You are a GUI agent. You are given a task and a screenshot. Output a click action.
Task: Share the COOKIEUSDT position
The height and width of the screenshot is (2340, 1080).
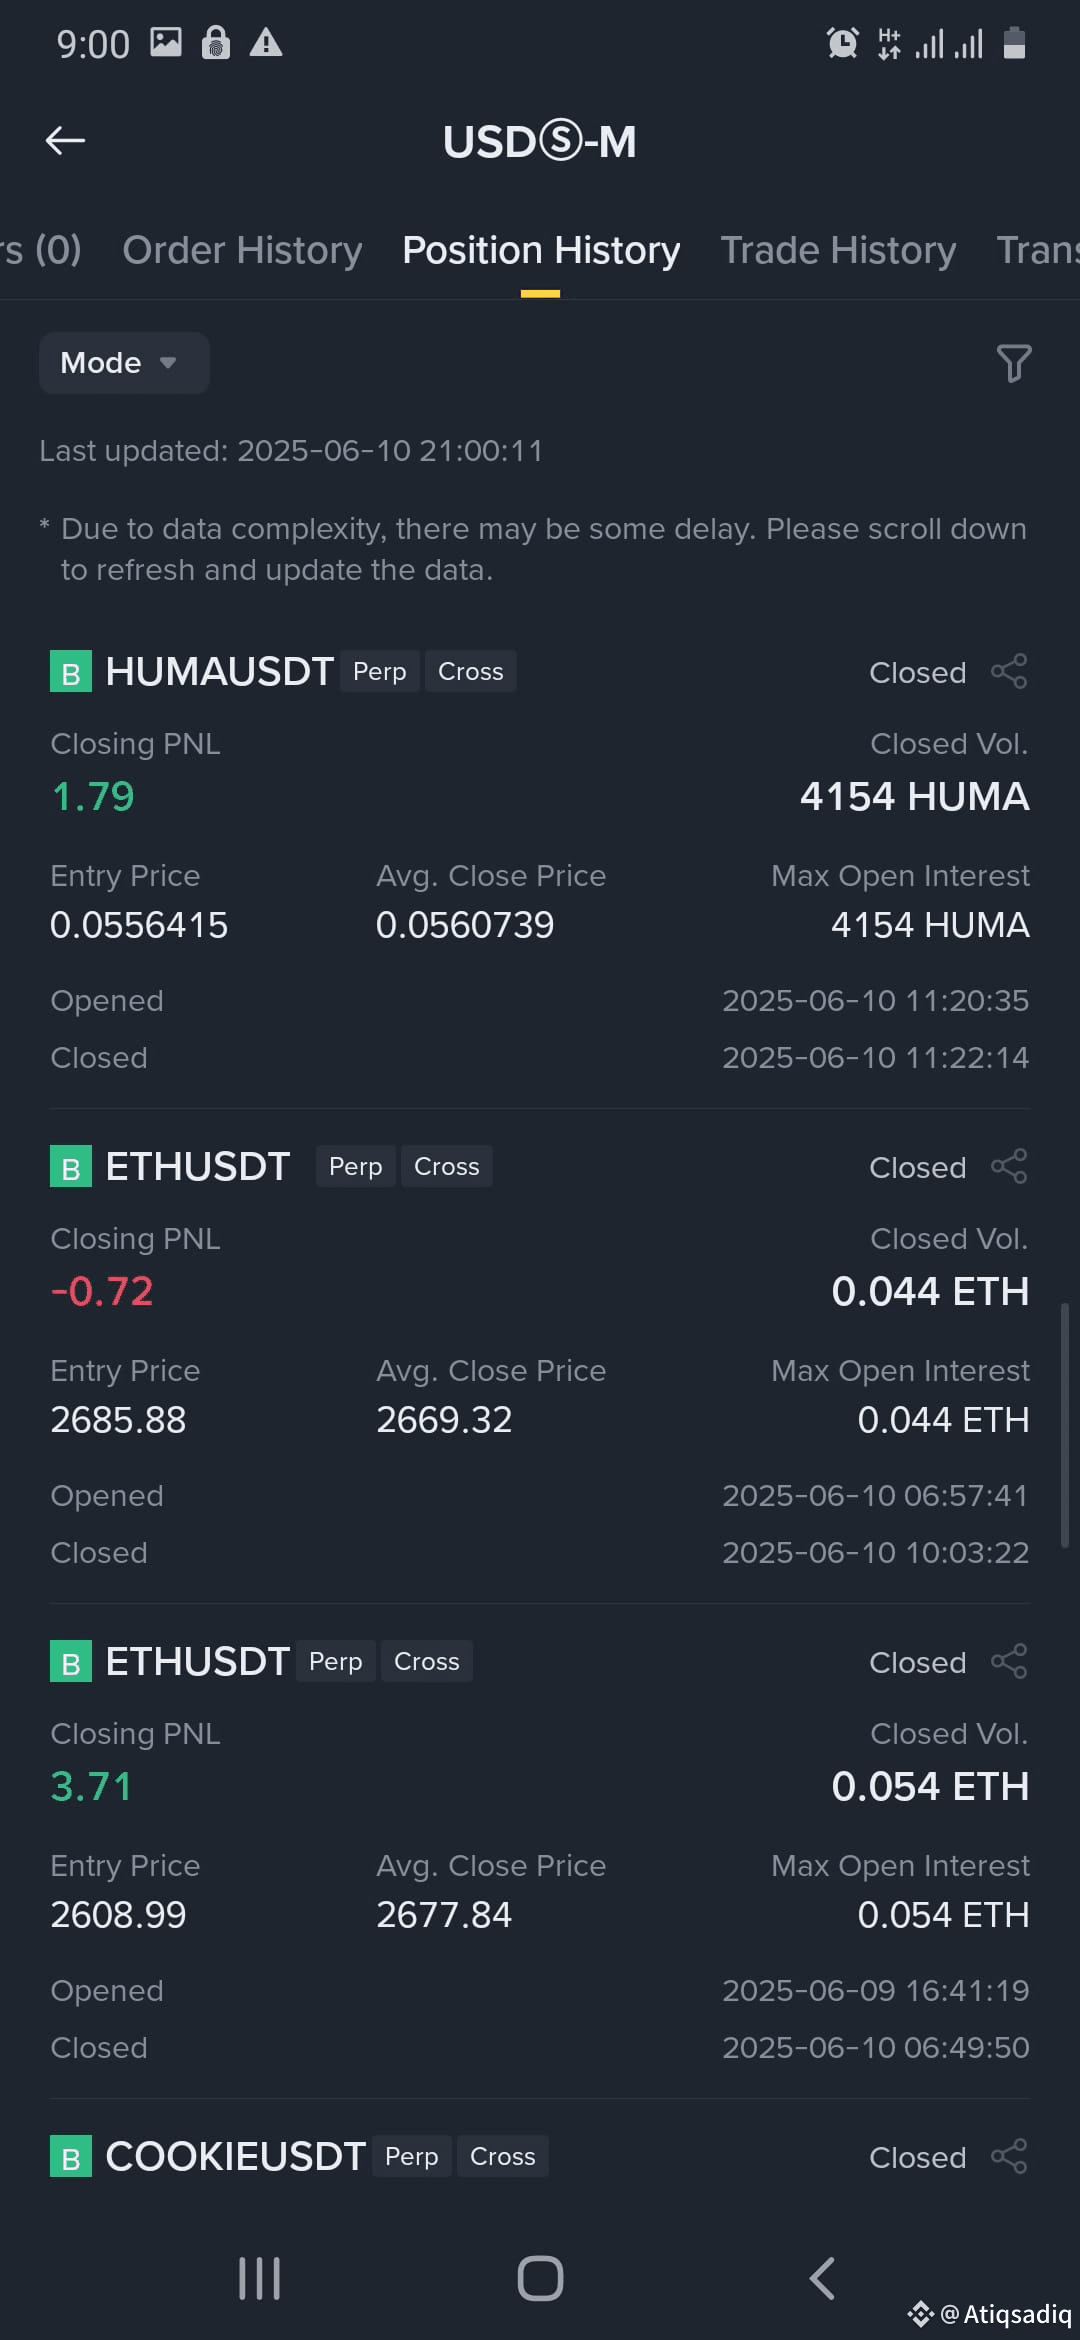(x=1009, y=2157)
